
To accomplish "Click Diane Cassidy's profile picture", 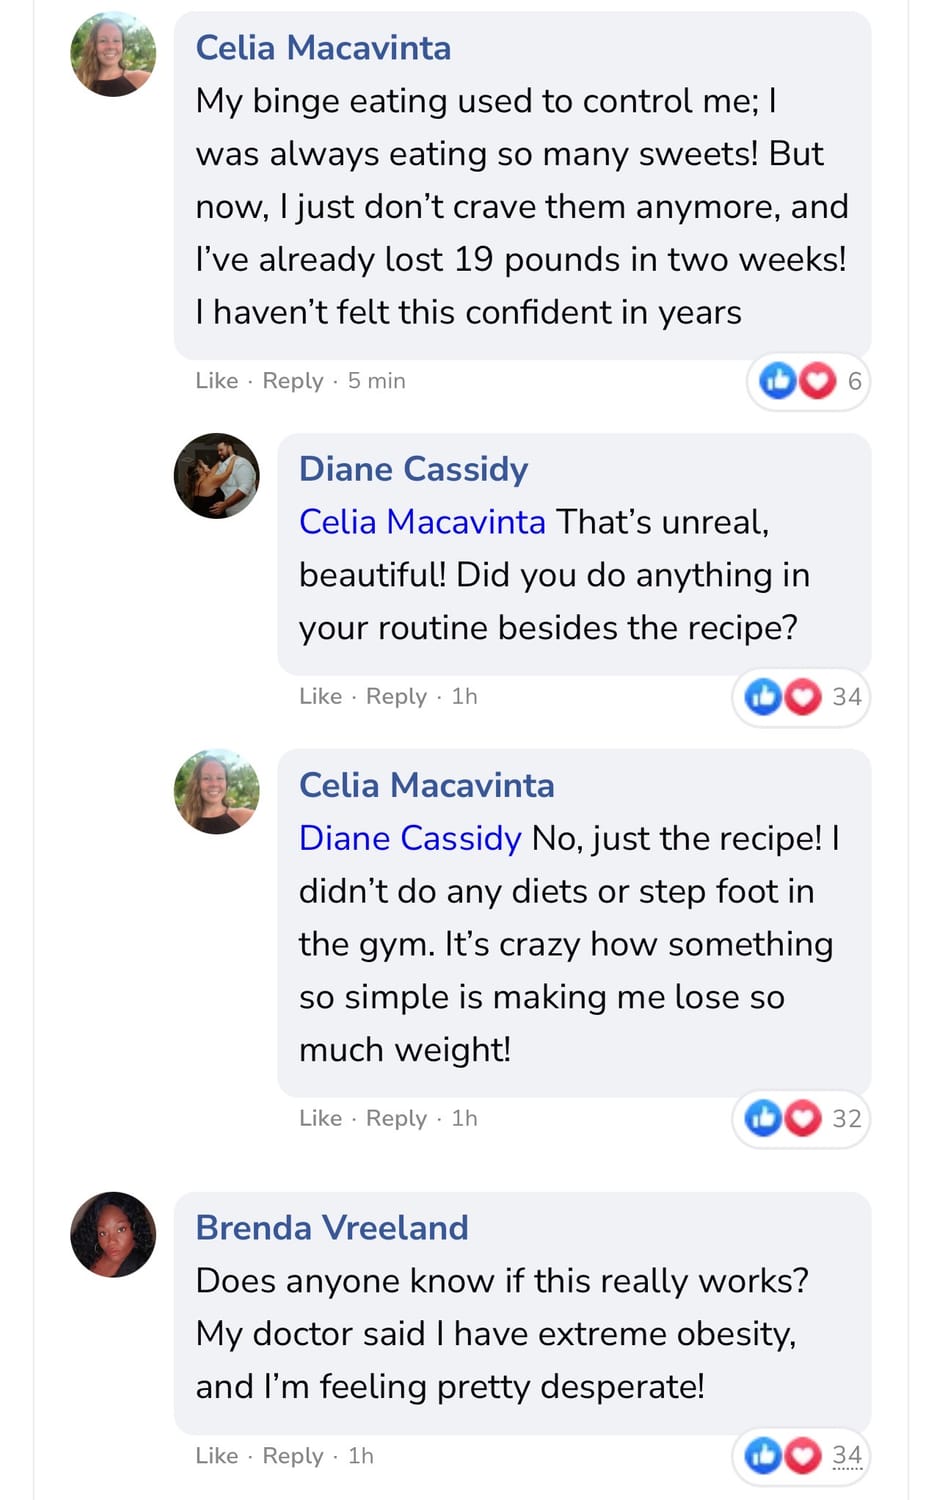I will pyautogui.click(x=216, y=476).
